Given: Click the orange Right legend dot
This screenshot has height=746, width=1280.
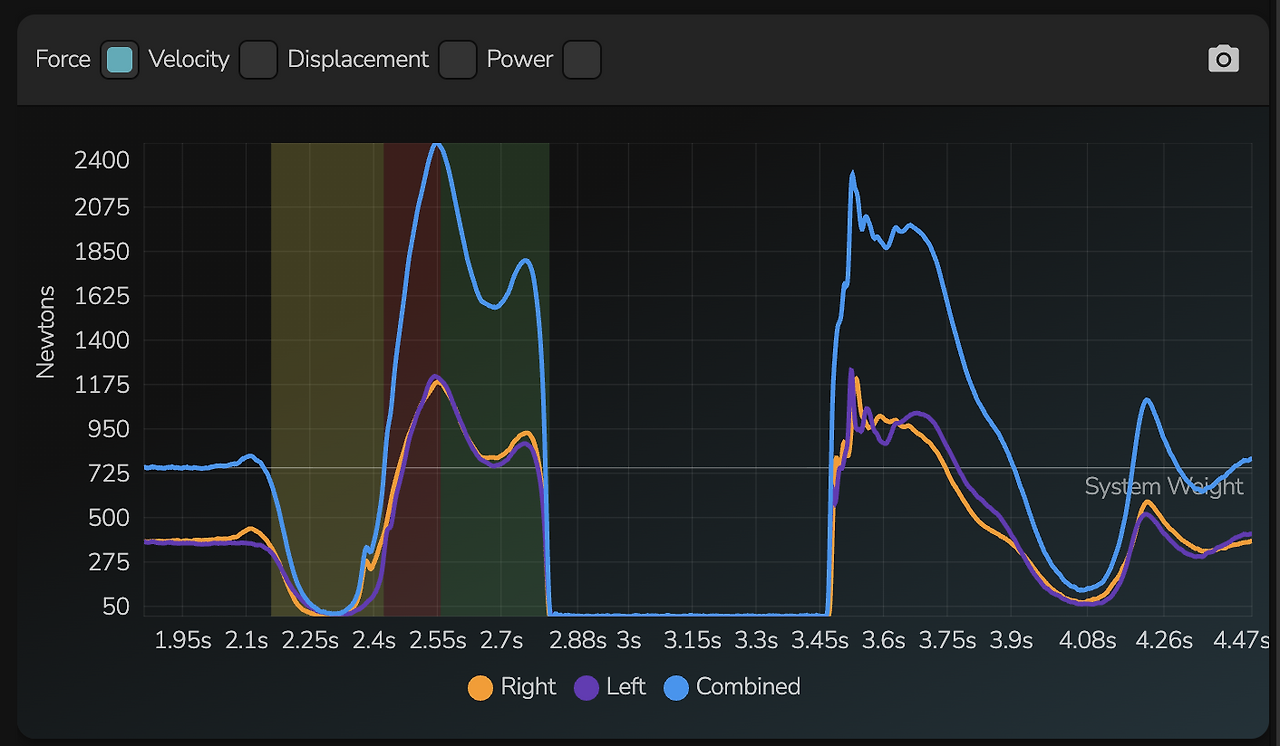Looking at the screenshot, I should tap(481, 688).
